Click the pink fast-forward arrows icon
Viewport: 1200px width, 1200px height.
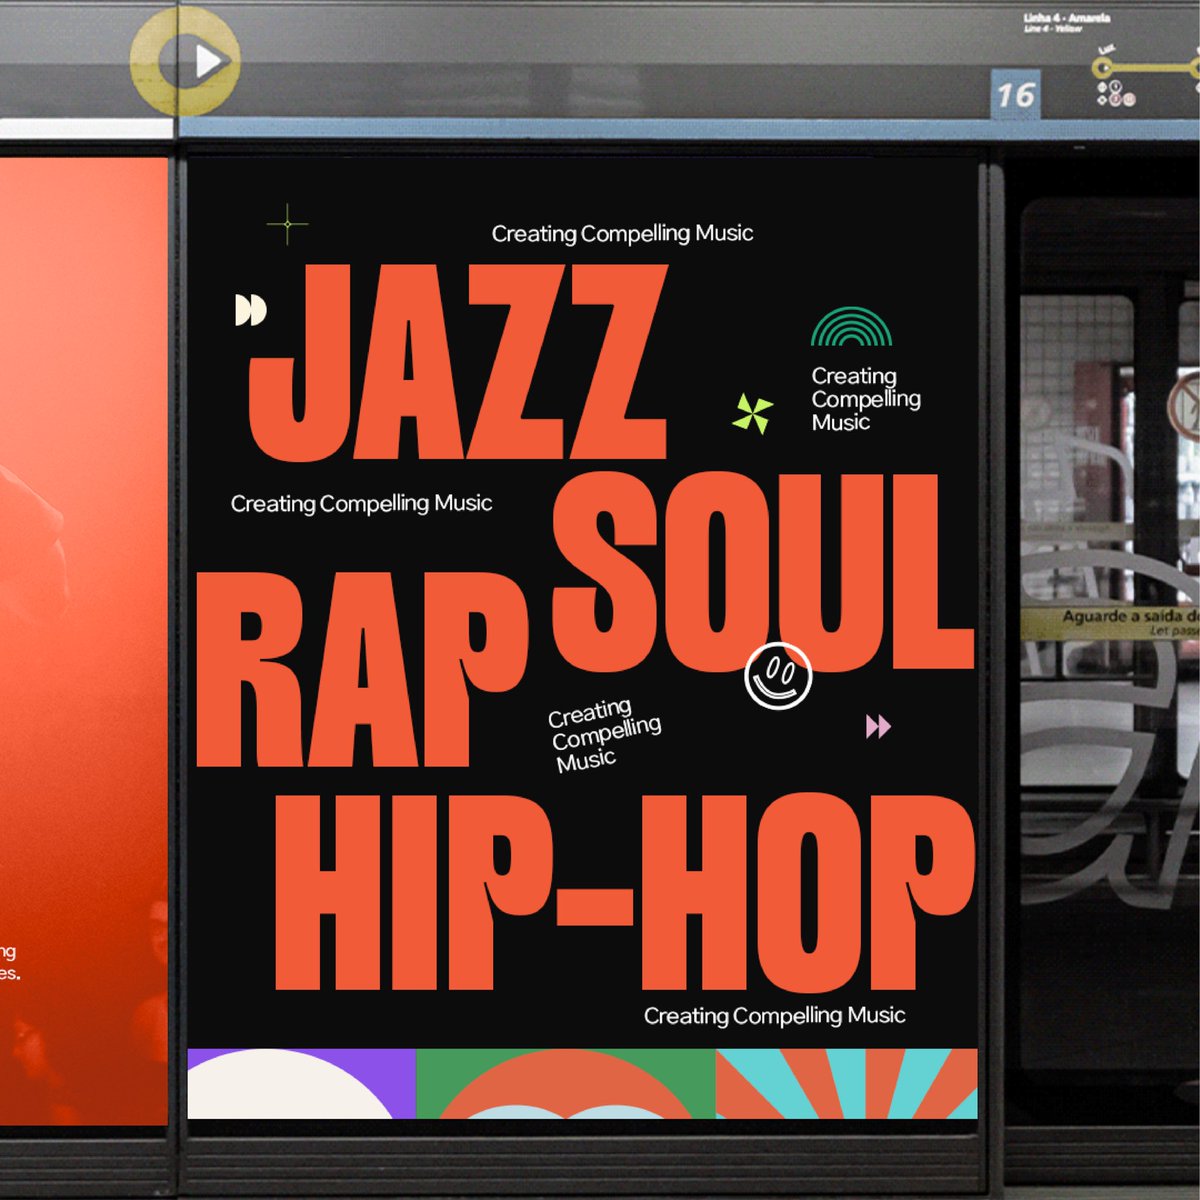[x=878, y=726]
